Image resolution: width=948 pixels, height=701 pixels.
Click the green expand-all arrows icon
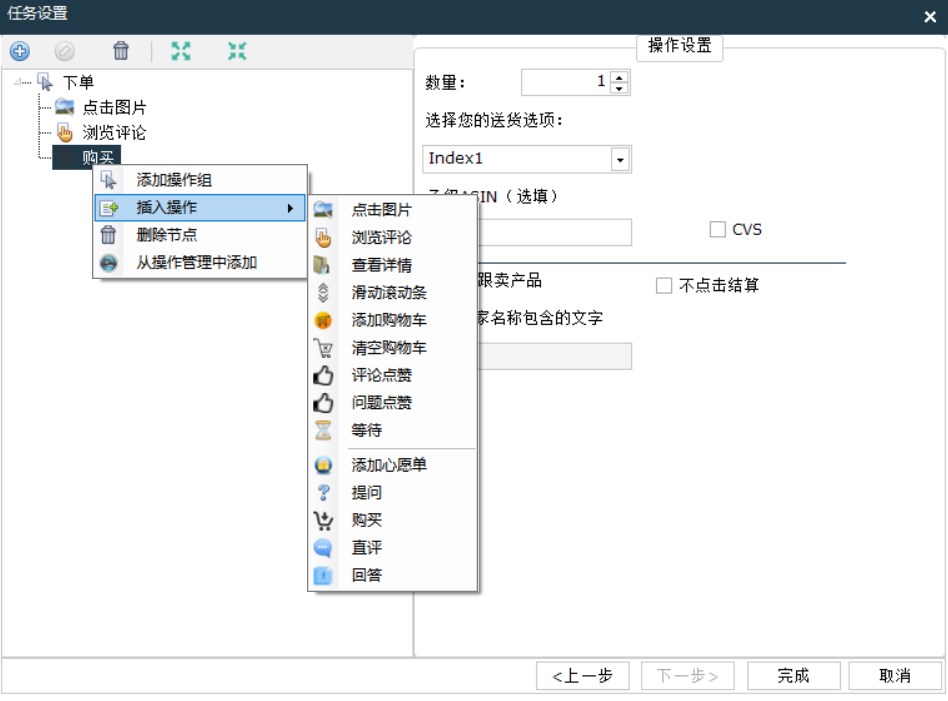(x=181, y=51)
